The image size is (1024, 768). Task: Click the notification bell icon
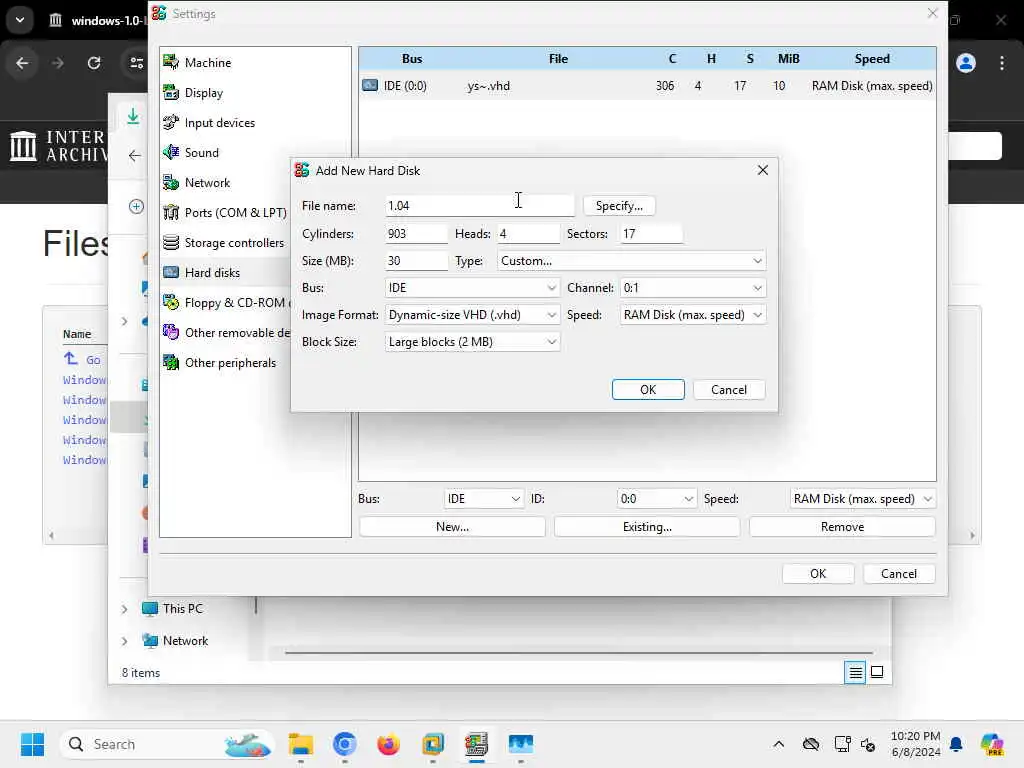click(x=956, y=744)
